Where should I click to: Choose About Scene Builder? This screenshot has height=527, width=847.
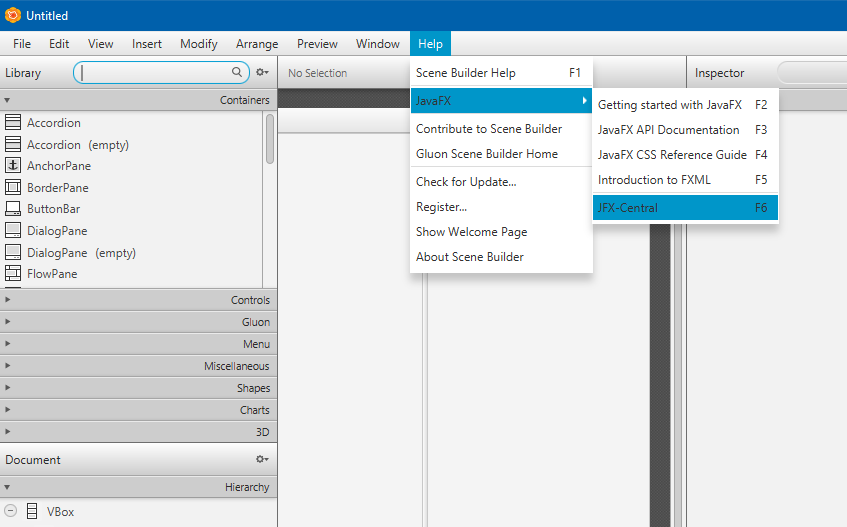[501, 257]
